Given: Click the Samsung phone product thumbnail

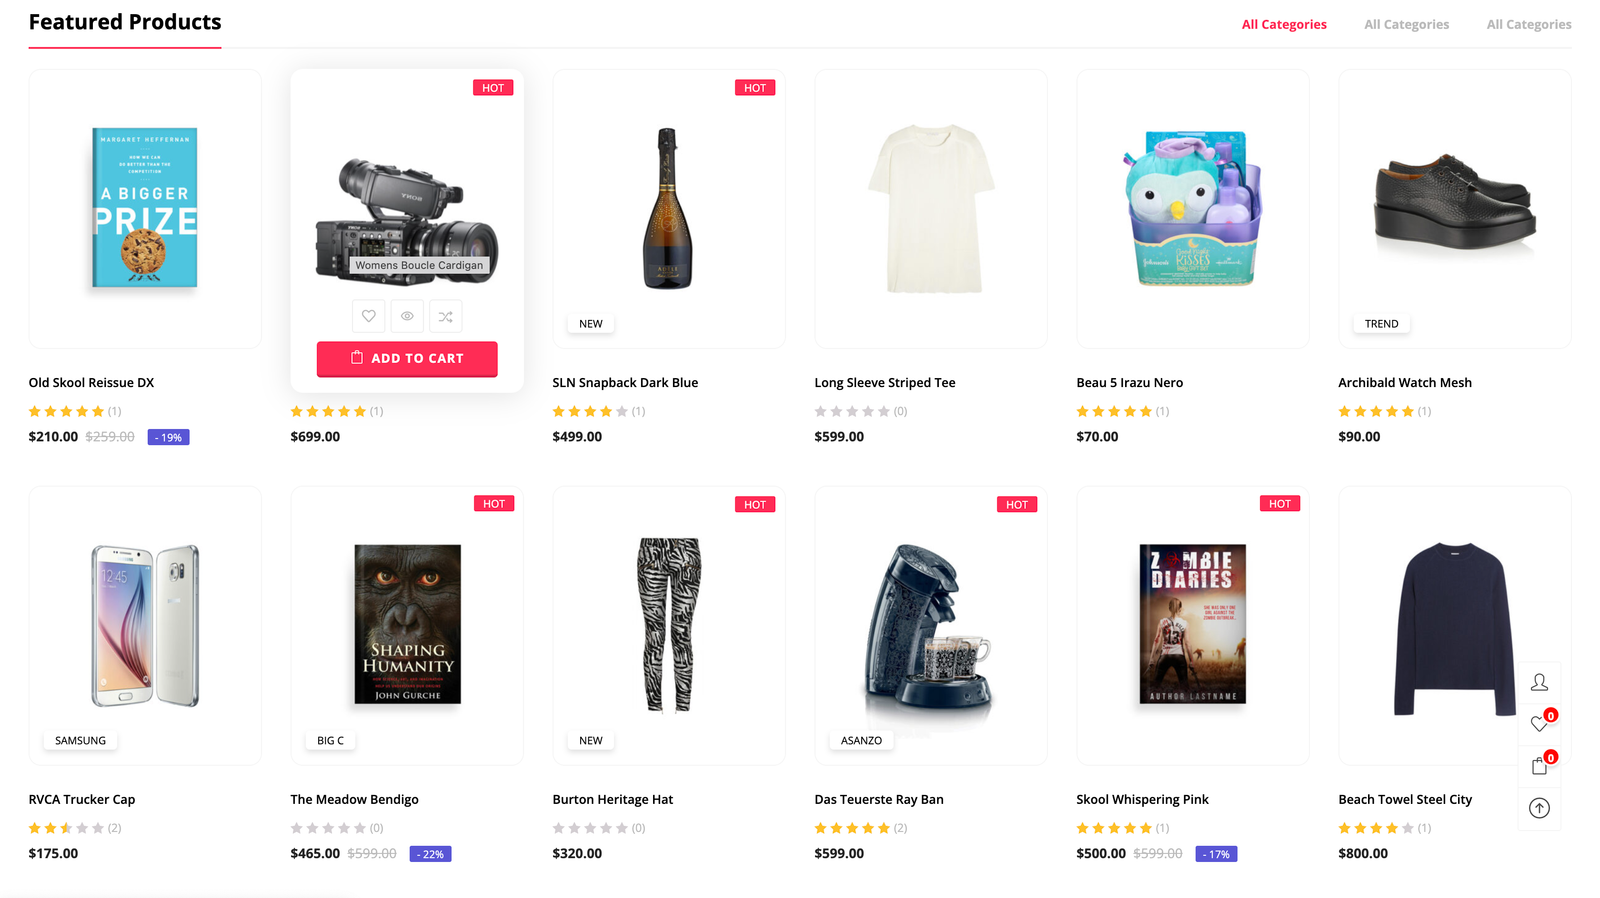Looking at the screenshot, I should click(145, 626).
